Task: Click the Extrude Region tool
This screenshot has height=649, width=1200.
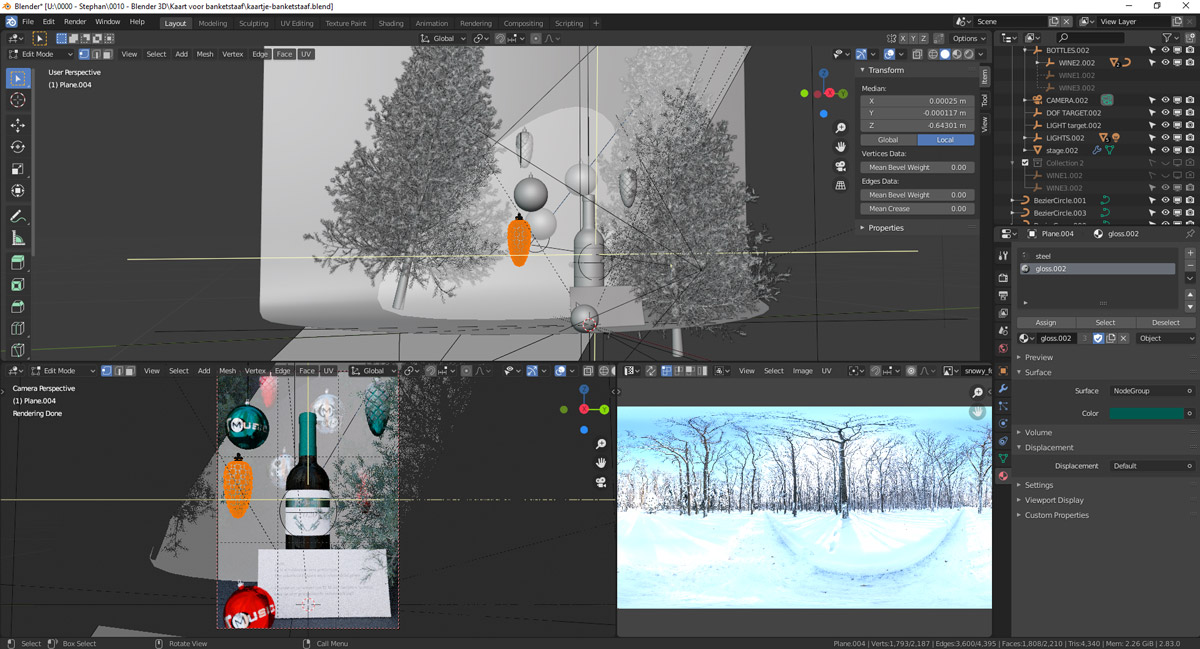Action: click(18, 263)
